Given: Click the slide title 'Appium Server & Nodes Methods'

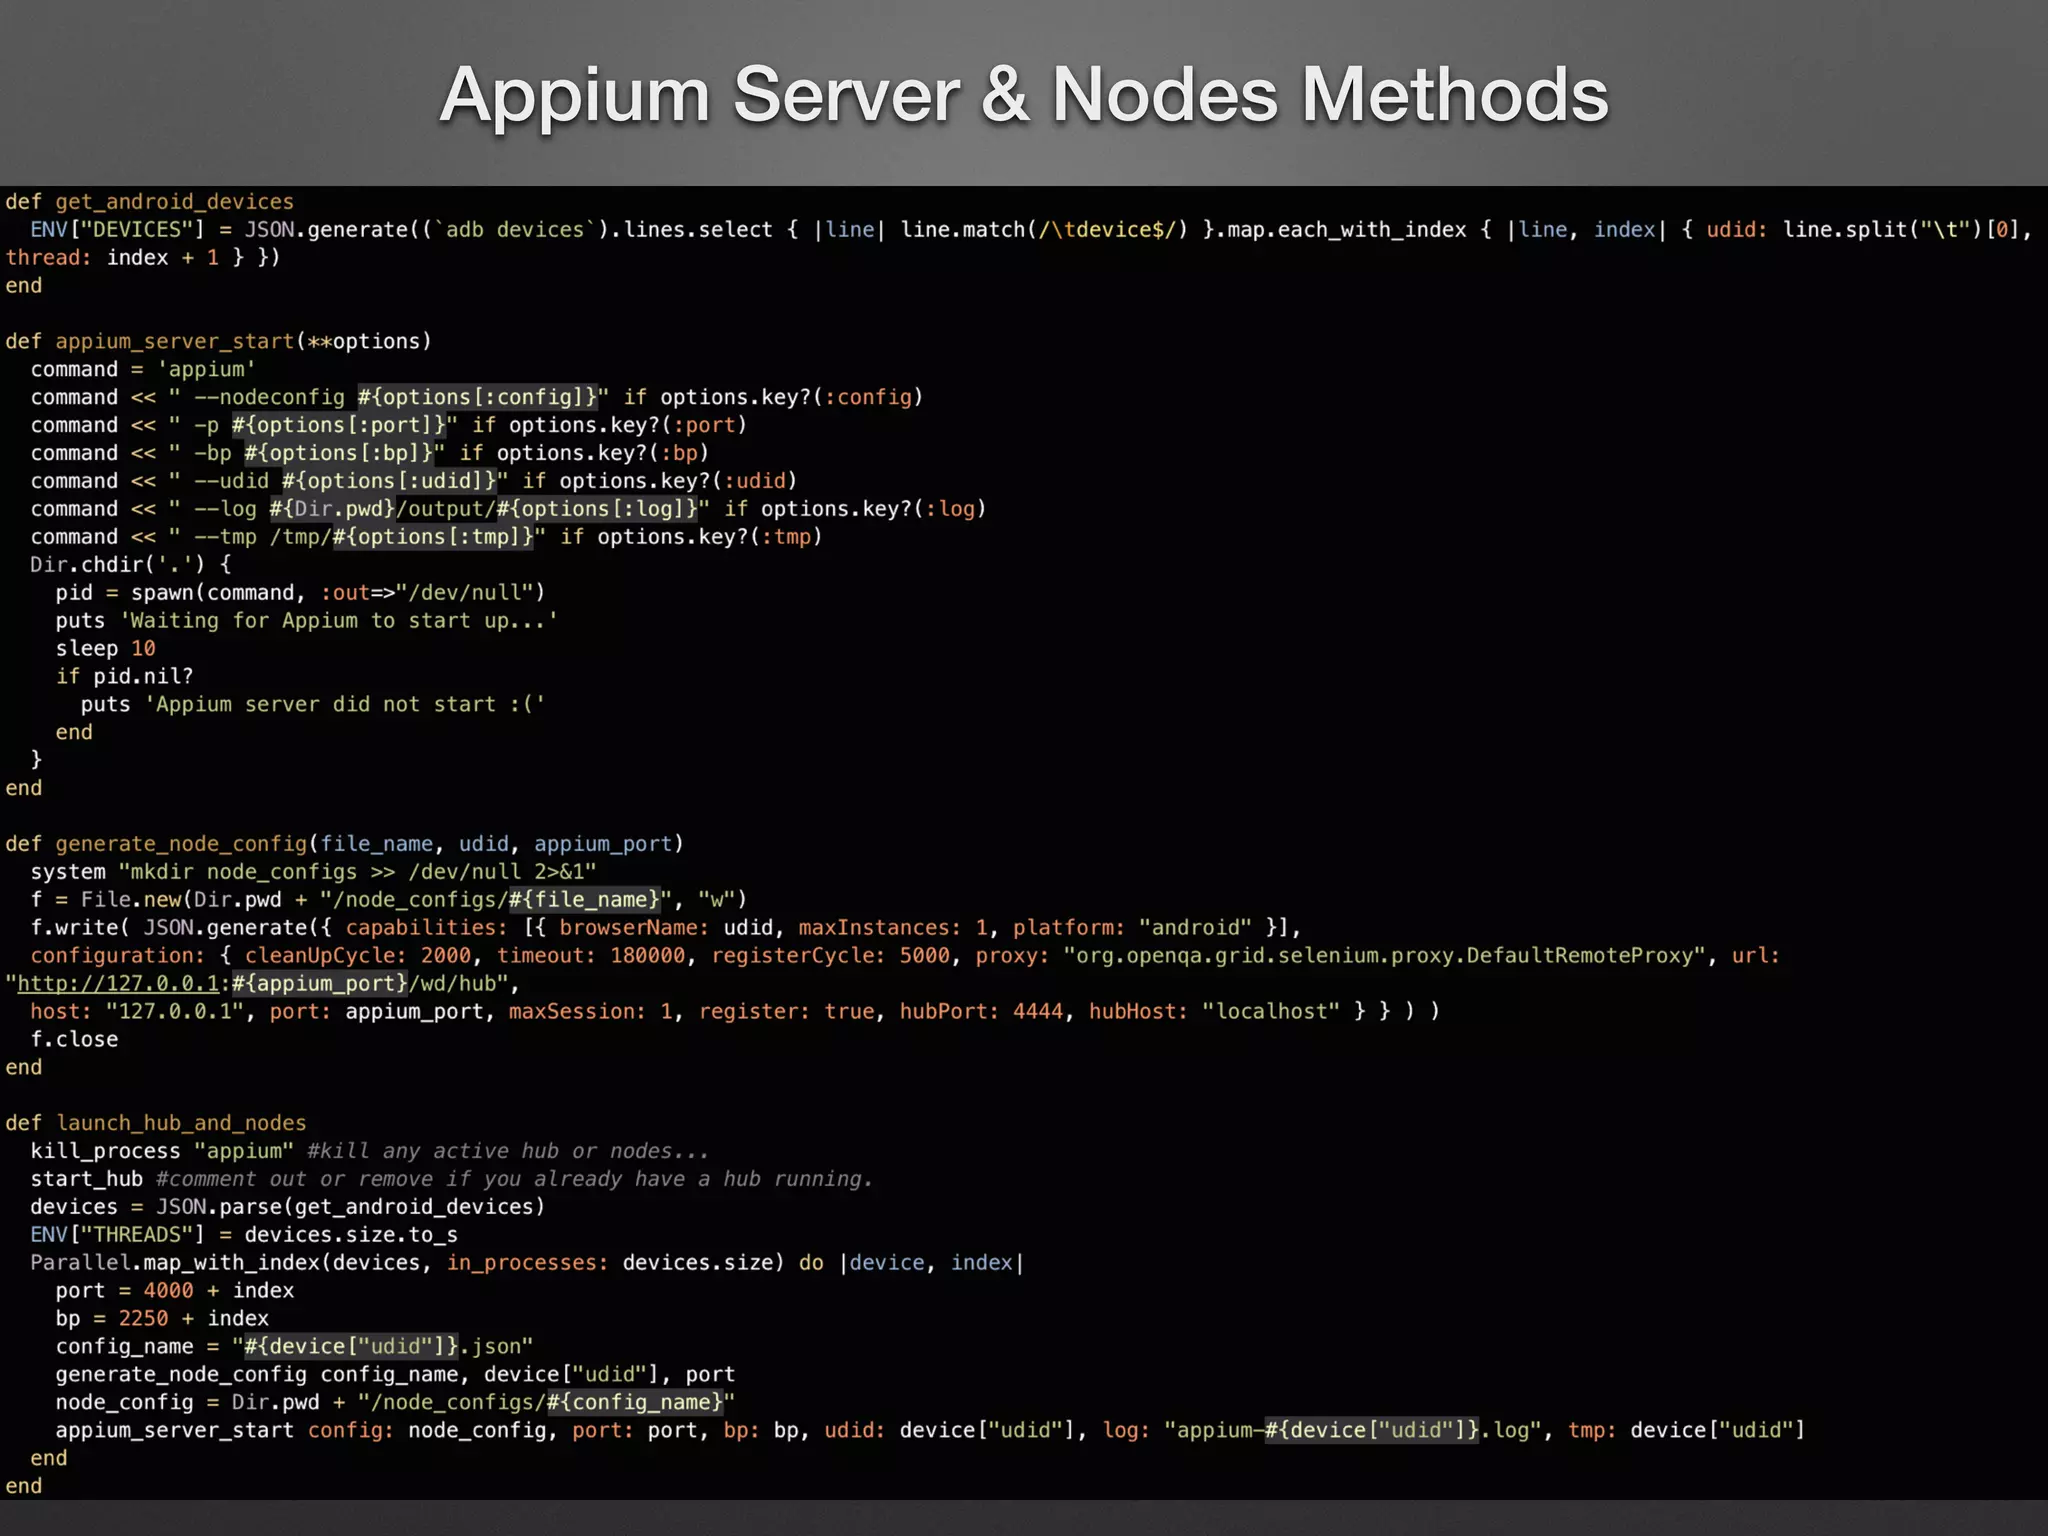Looking at the screenshot, I should point(1024,95).
